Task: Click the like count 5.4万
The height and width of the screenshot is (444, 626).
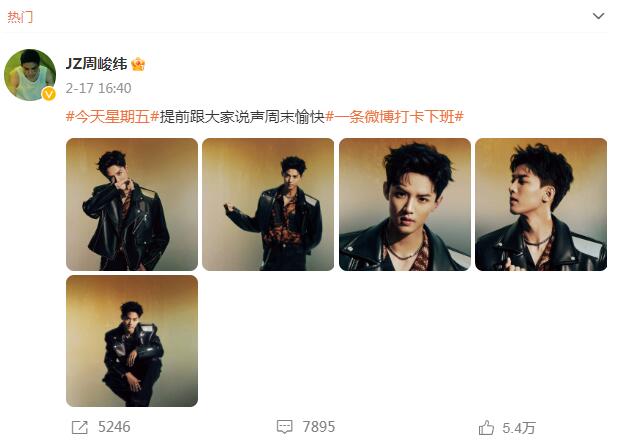Action: (x=519, y=428)
